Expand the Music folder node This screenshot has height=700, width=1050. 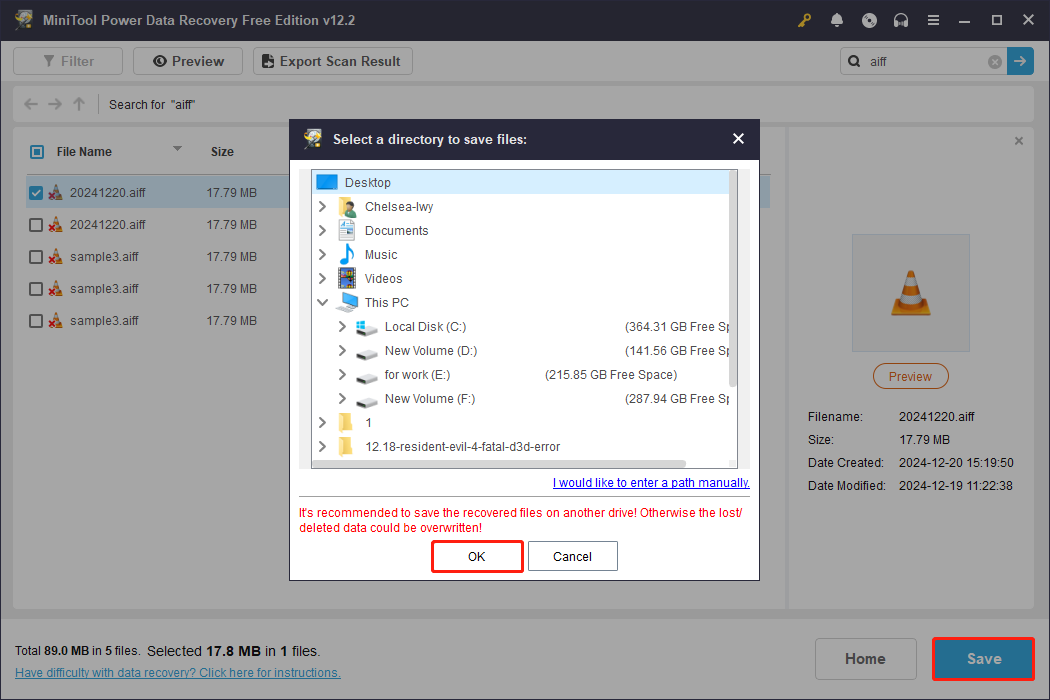point(323,255)
